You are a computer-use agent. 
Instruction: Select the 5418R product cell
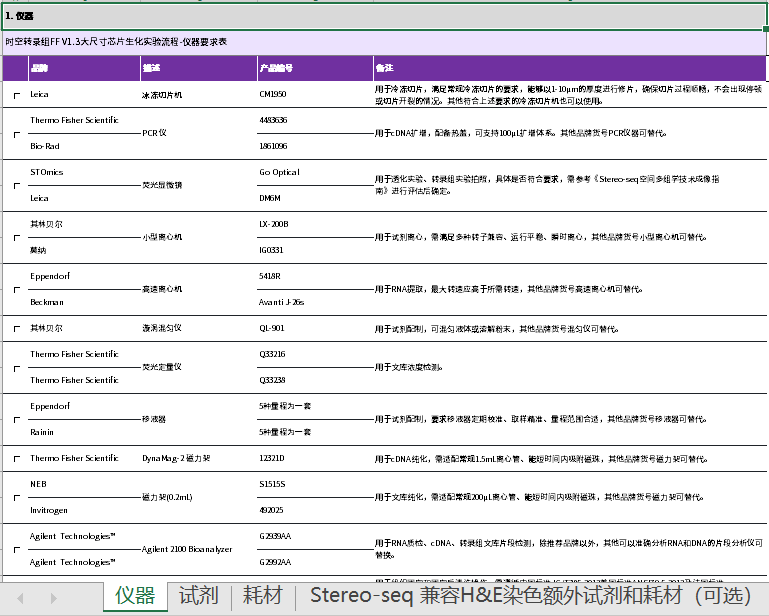(315, 276)
